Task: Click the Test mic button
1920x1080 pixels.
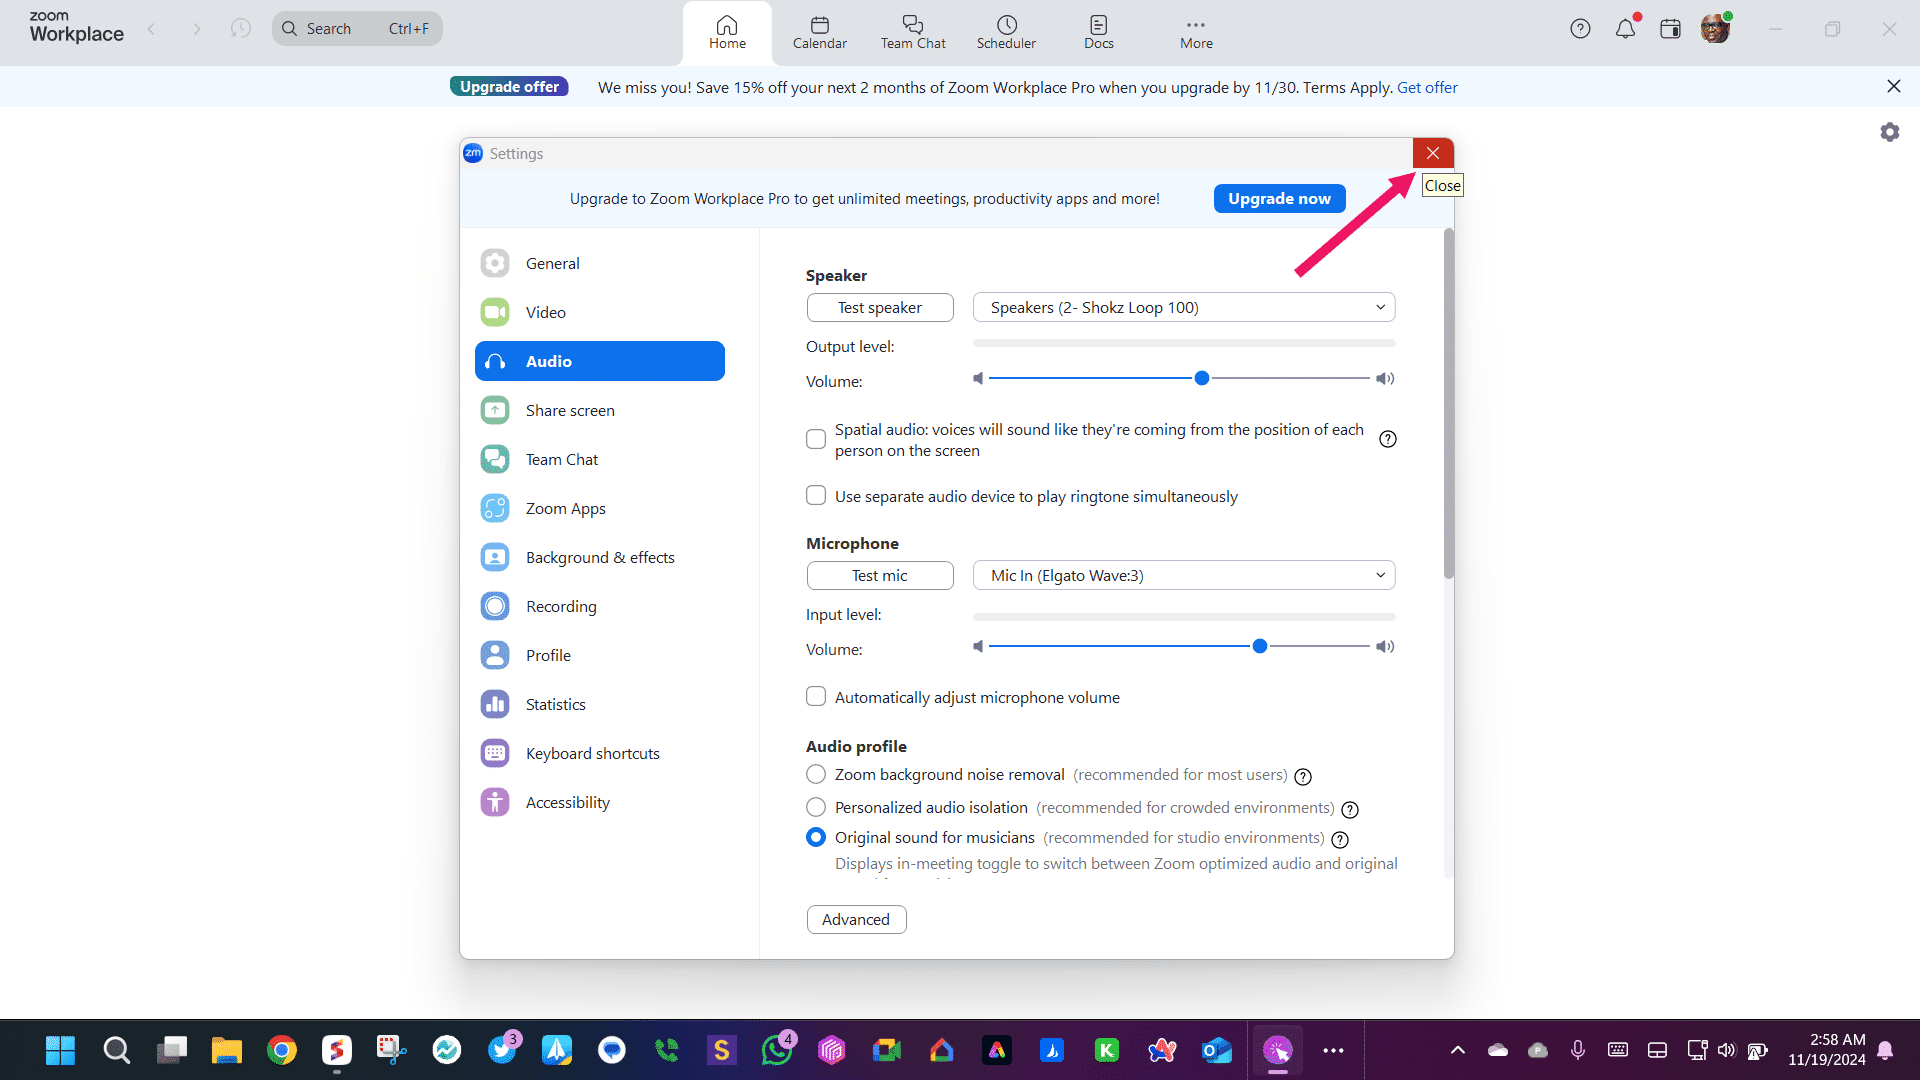Action: [x=880, y=575]
